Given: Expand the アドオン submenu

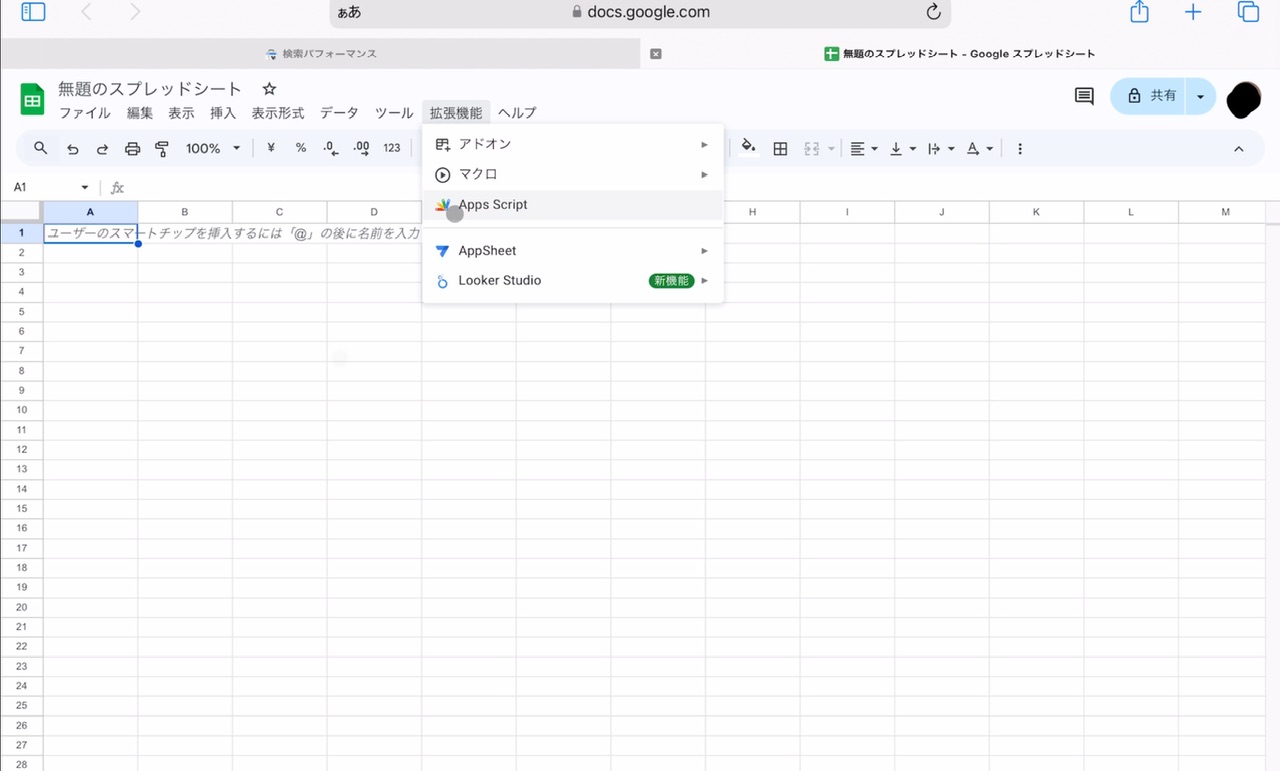Looking at the screenshot, I should 573,144.
